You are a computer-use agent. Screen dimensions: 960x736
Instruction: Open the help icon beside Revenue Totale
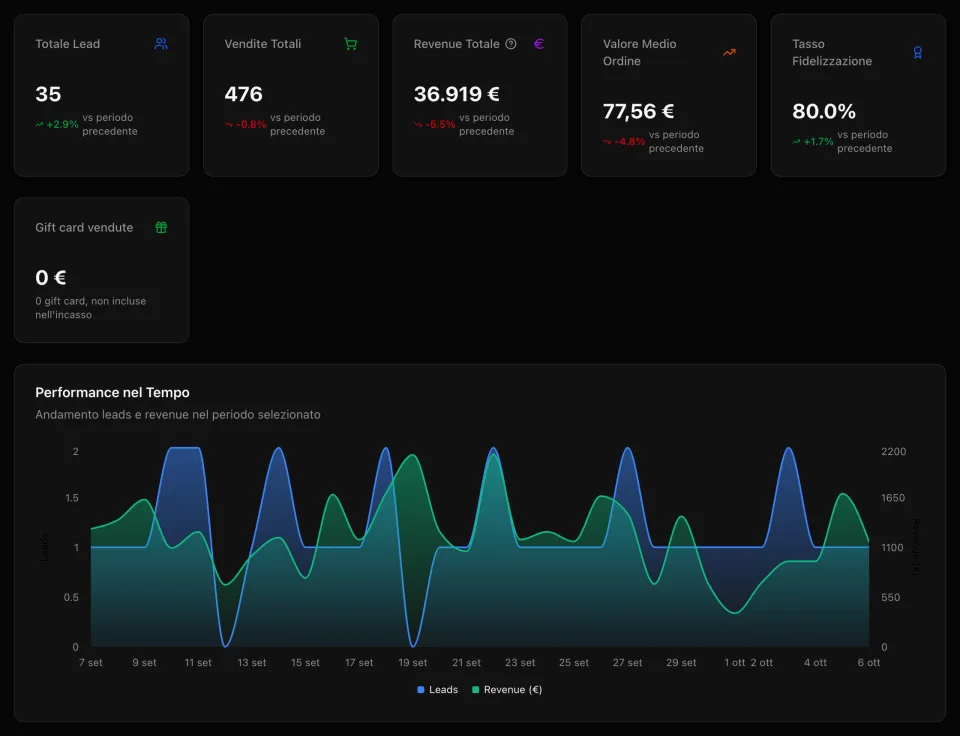pos(511,44)
